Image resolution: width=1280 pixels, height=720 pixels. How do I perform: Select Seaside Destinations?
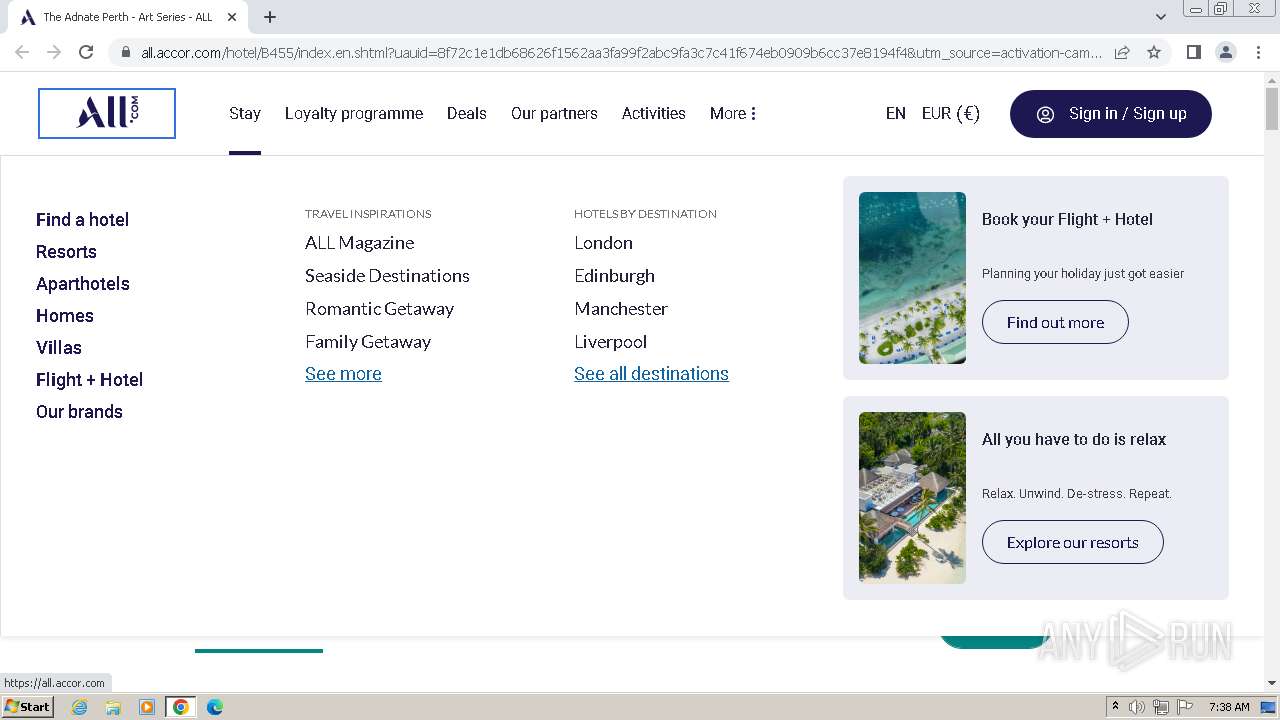(387, 276)
